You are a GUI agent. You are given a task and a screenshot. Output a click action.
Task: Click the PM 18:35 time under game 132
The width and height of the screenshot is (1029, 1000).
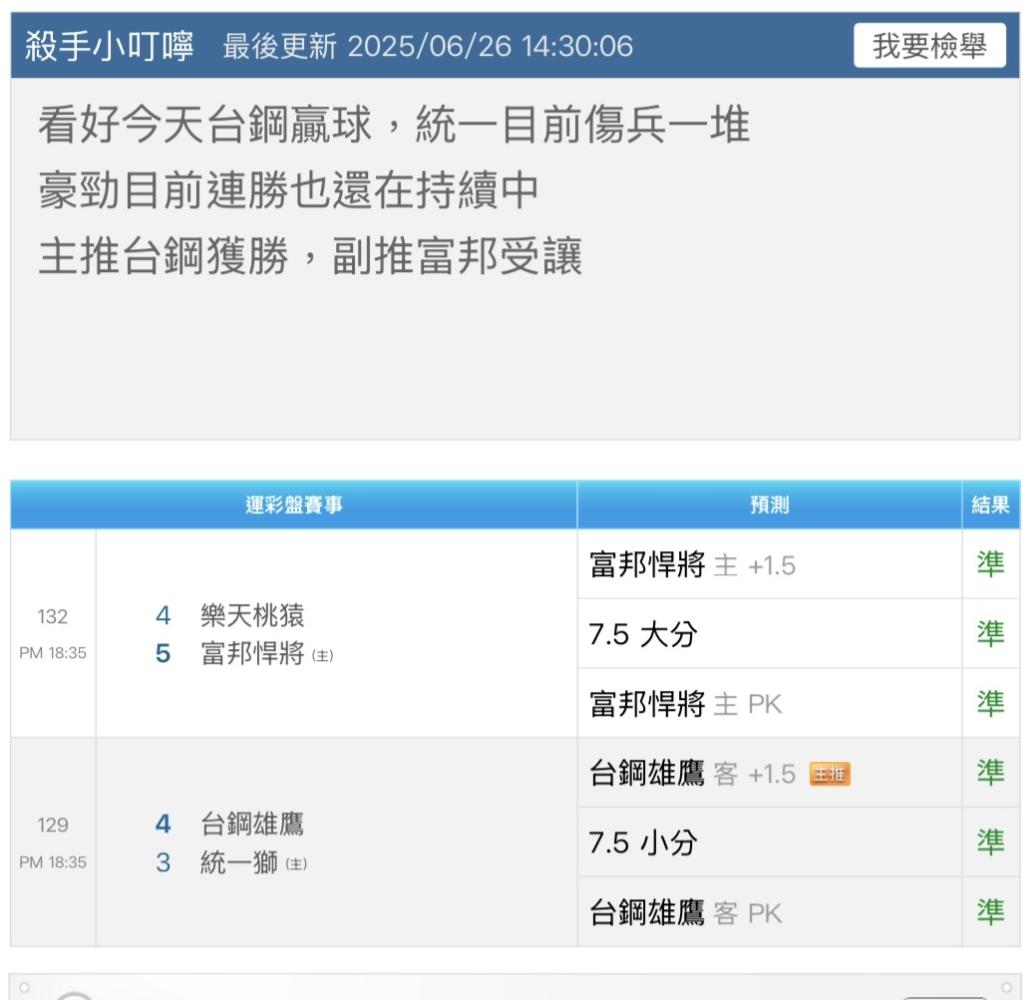[x=52, y=653]
